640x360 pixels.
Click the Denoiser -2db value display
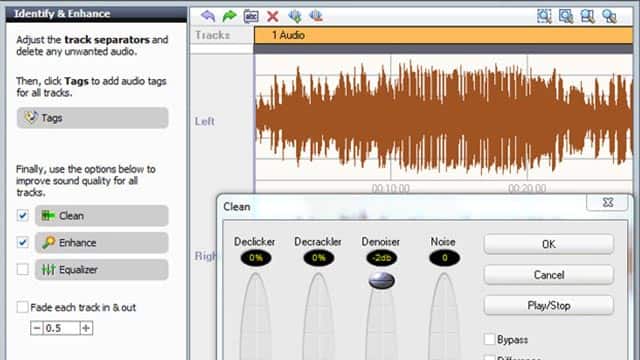click(381, 258)
